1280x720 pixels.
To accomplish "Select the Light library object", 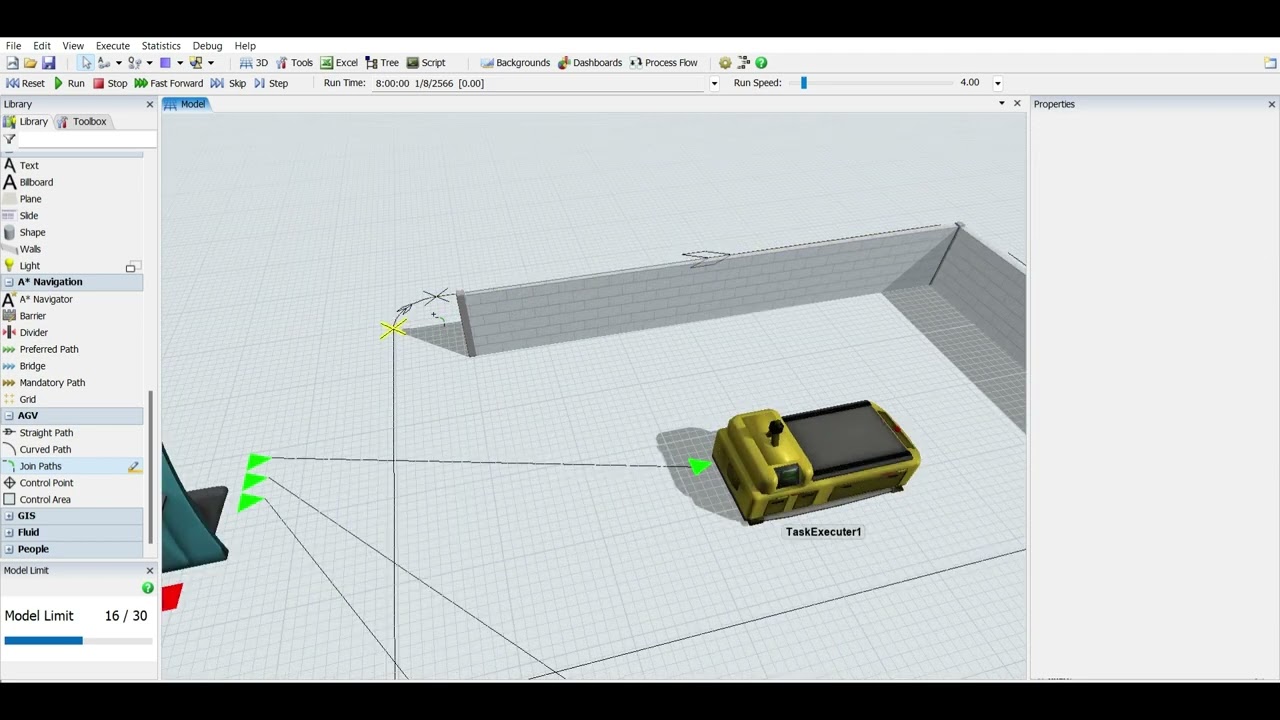I will click(30, 266).
